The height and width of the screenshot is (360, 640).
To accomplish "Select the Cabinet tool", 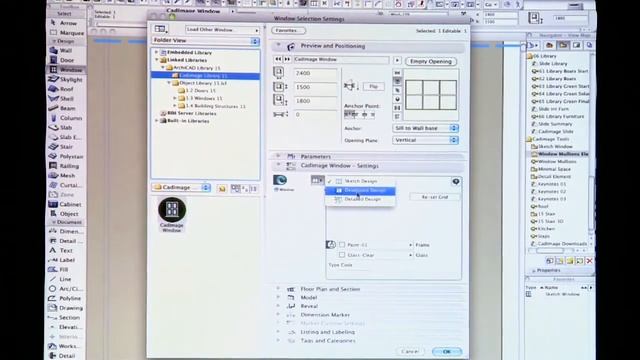I will [x=65, y=204].
